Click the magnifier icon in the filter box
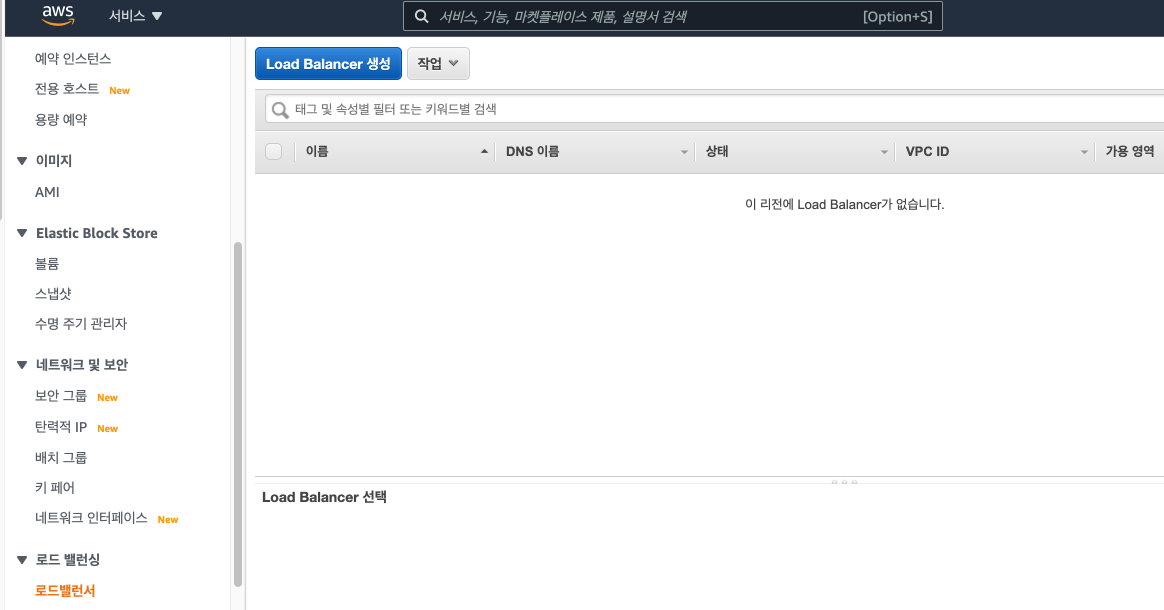The image size is (1164, 610). click(280, 110)
